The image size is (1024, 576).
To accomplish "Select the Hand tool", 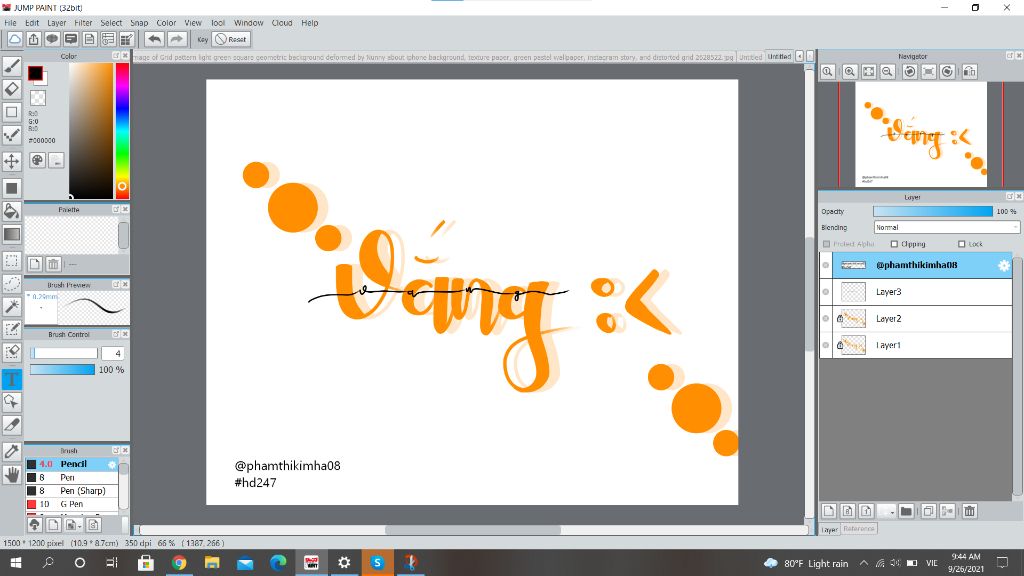I will [x=12, y=475].
